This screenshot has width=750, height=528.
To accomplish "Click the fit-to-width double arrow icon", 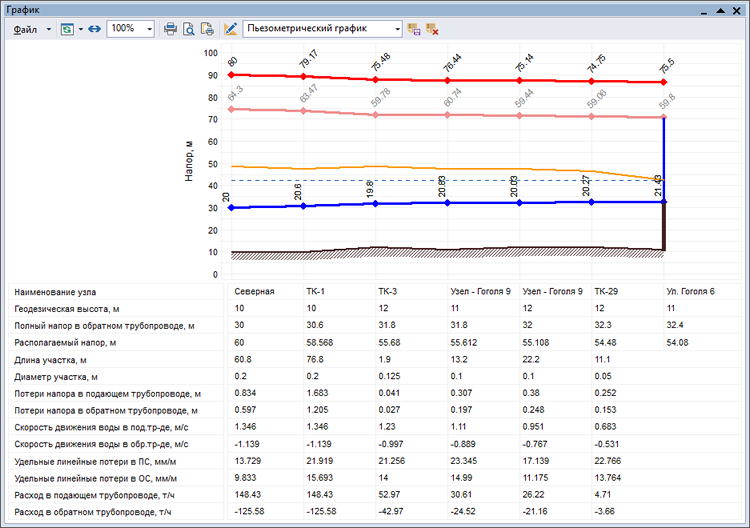I will 94,29.
